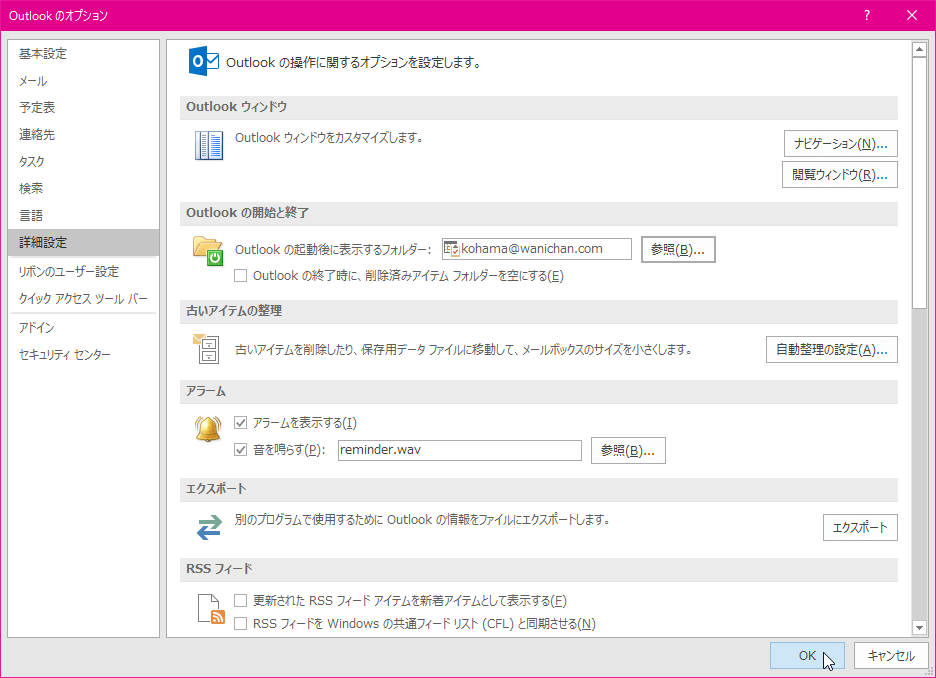Image resolution: width=936 pixels, height=678 pixels.
Task: Click the startup folder icon with power symbol
Action: click(208, 251)
